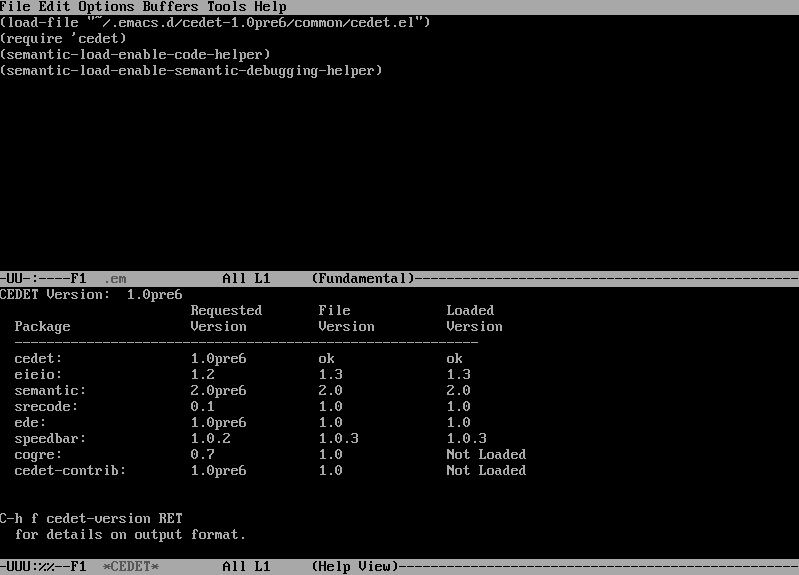Click 'Not Loaded' in the cedet-contrib row

(486, 471)
